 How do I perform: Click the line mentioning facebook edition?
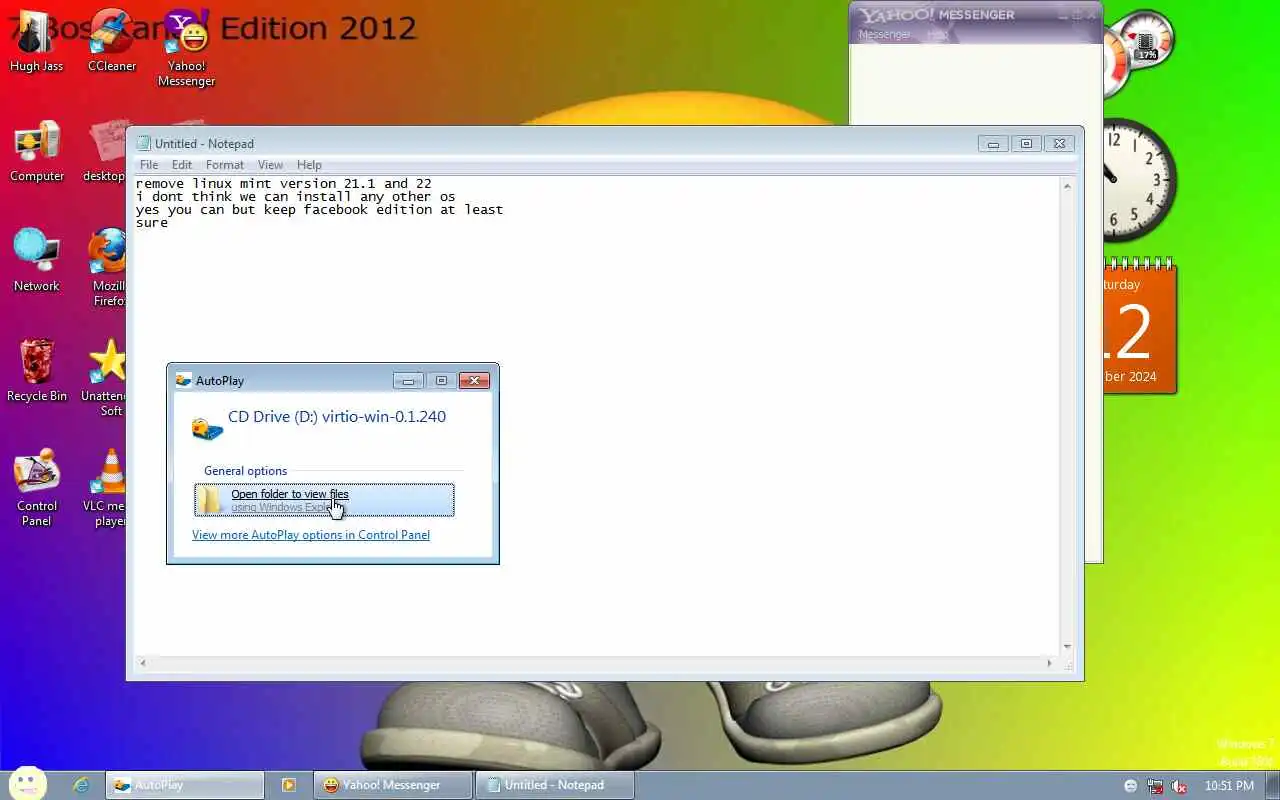(320, 210)
